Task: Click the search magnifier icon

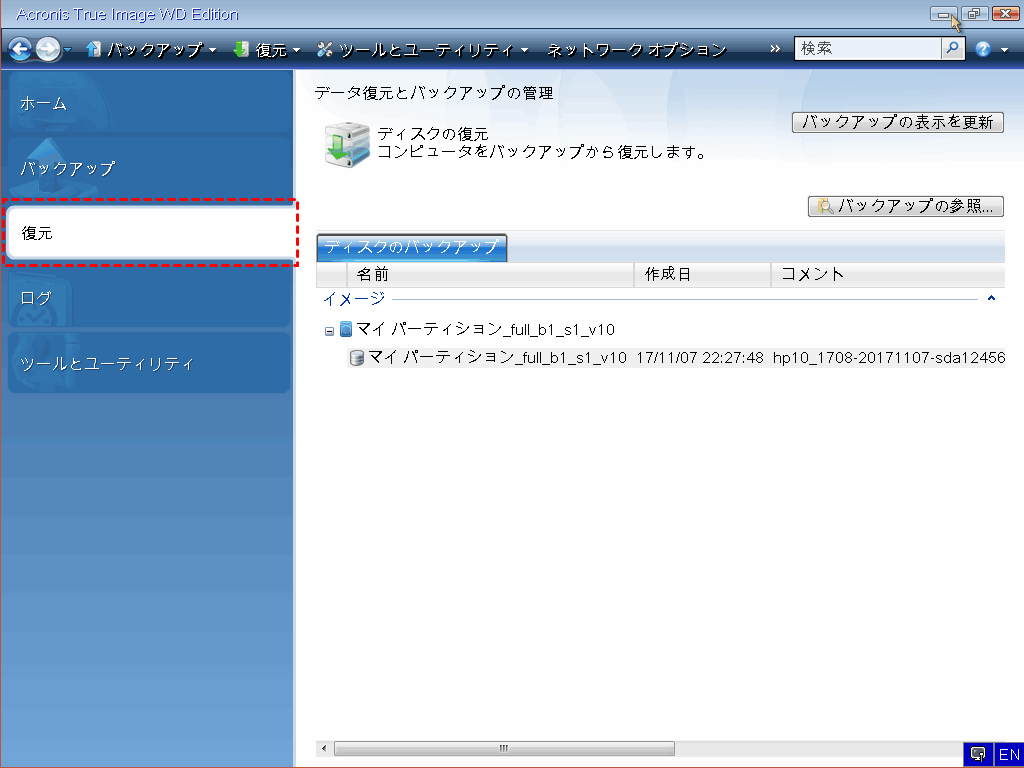Action: tap(953, 48)
